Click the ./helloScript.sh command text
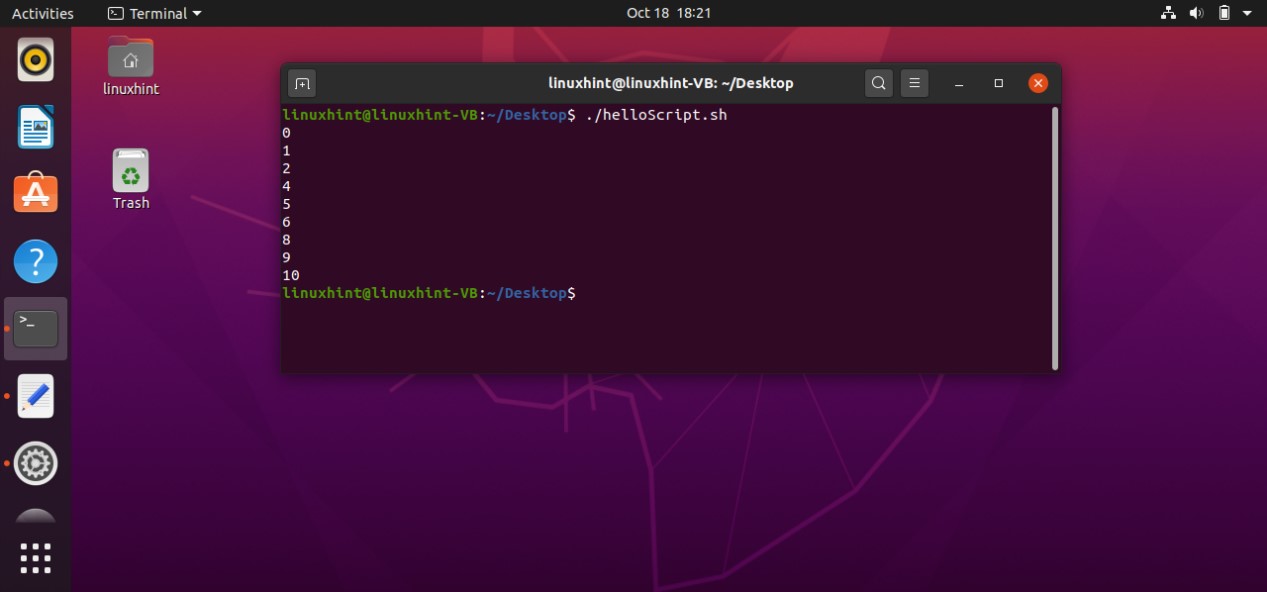This screenshot has height=592, width=1267. point(654,115)
